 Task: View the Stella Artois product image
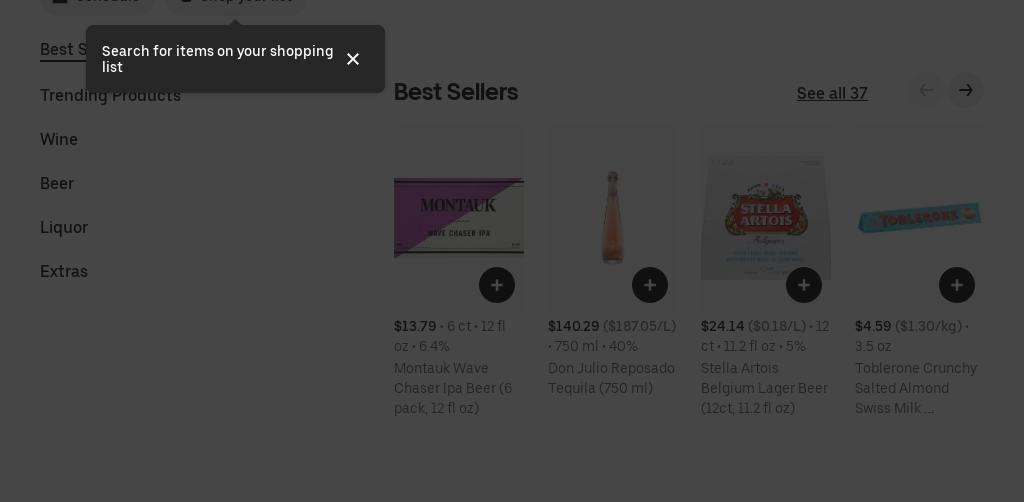[x=765, y=215]
